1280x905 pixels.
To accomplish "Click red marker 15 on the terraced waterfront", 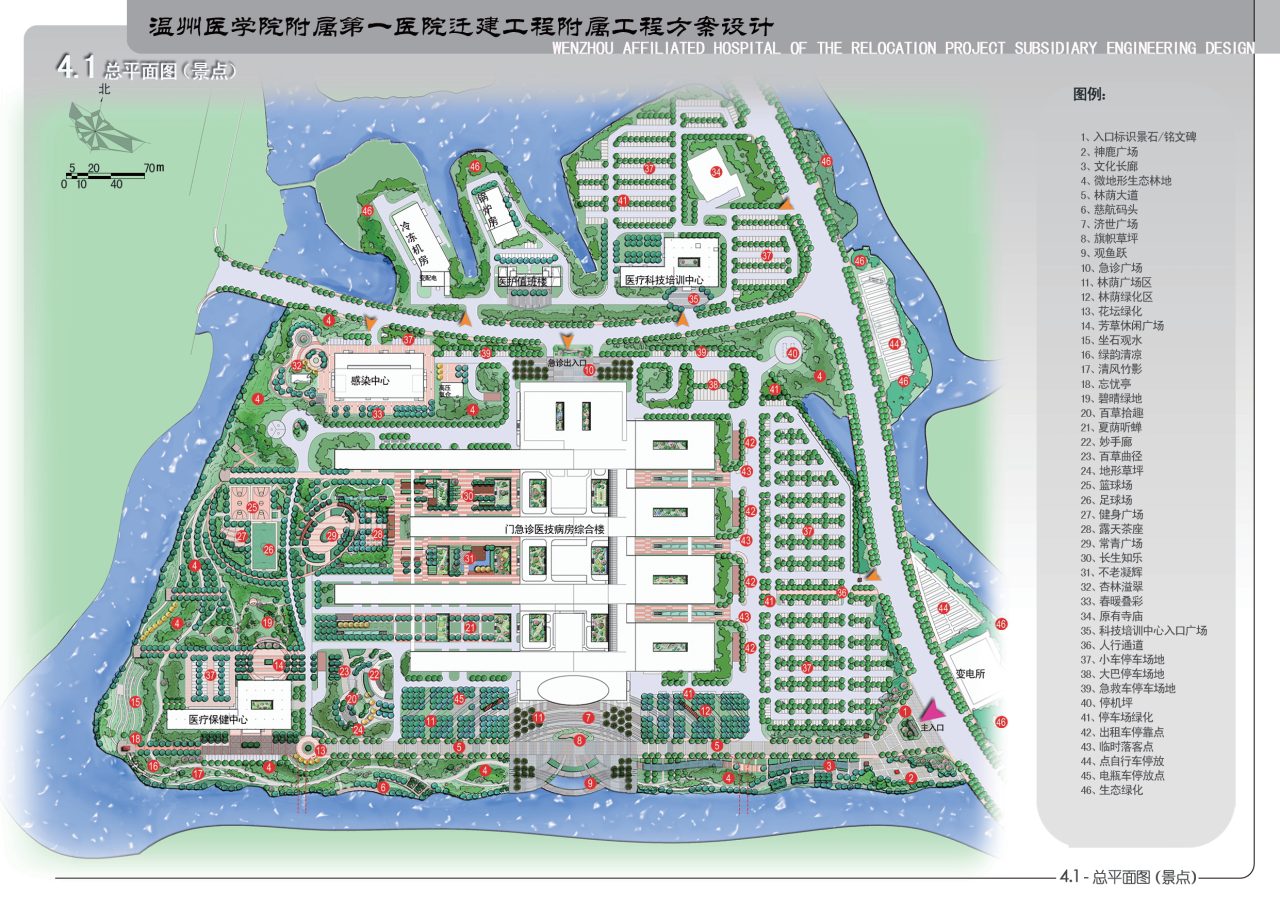I will click(135, 702).
